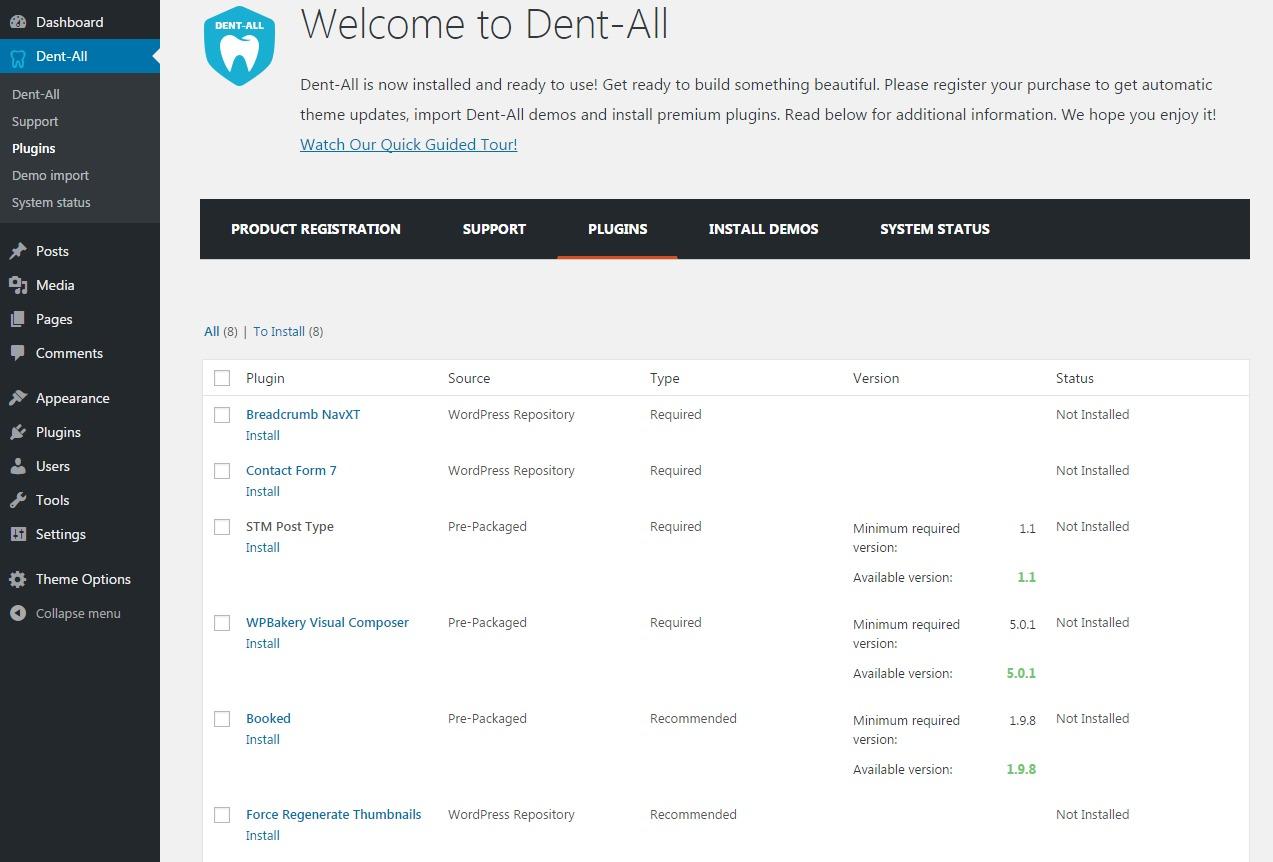The image size is (1273, 862).
Task: Click the Source column header
Action: (469, 378)
